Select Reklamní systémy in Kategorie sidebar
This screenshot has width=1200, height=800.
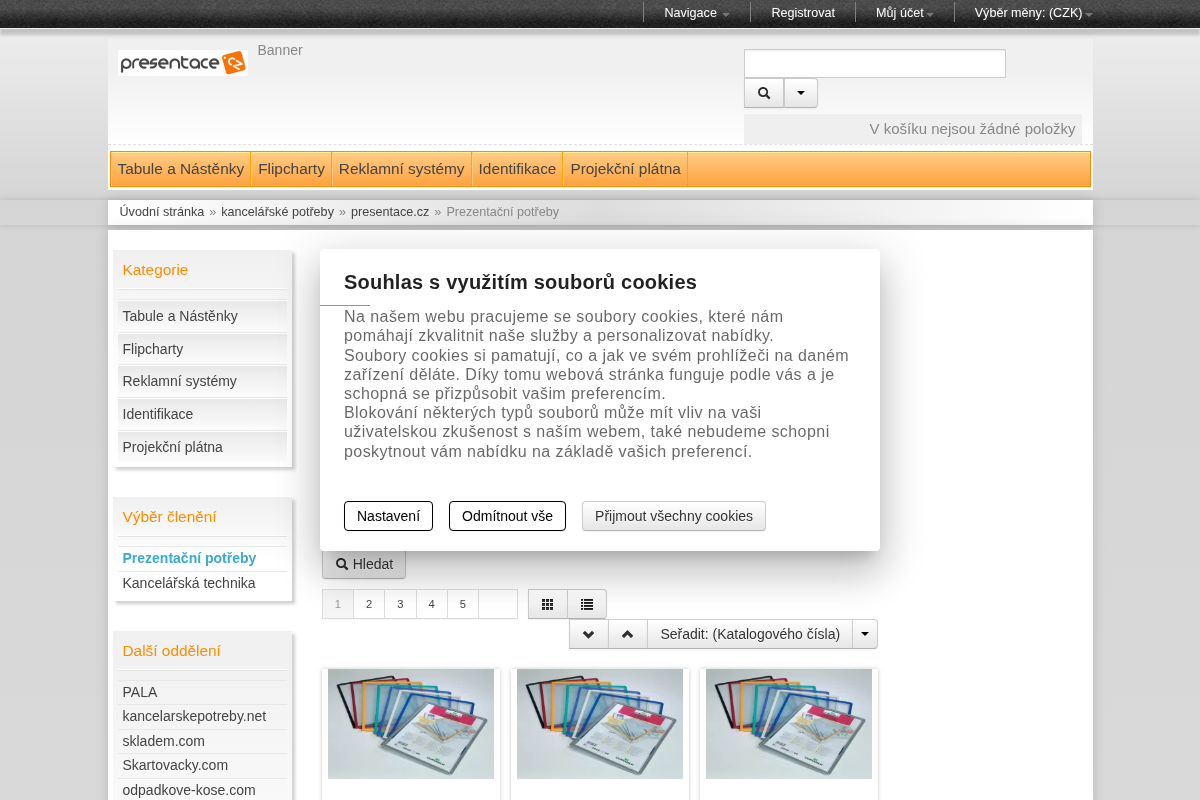(x=202, y=381)
